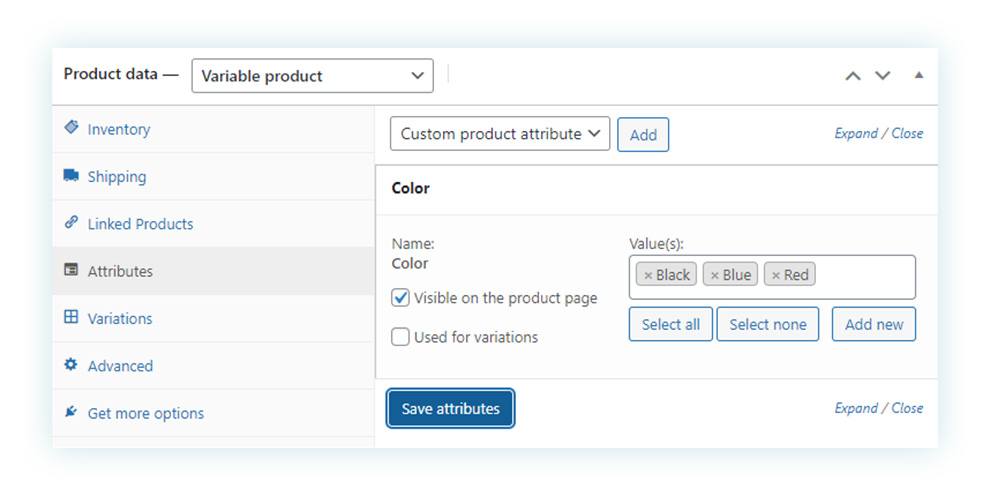Image resolution: width=1000 pixels, height=501 pixels.
Task: Uncheck Visible on the product page
Action: pyautogui.click(x=401, y=298)
